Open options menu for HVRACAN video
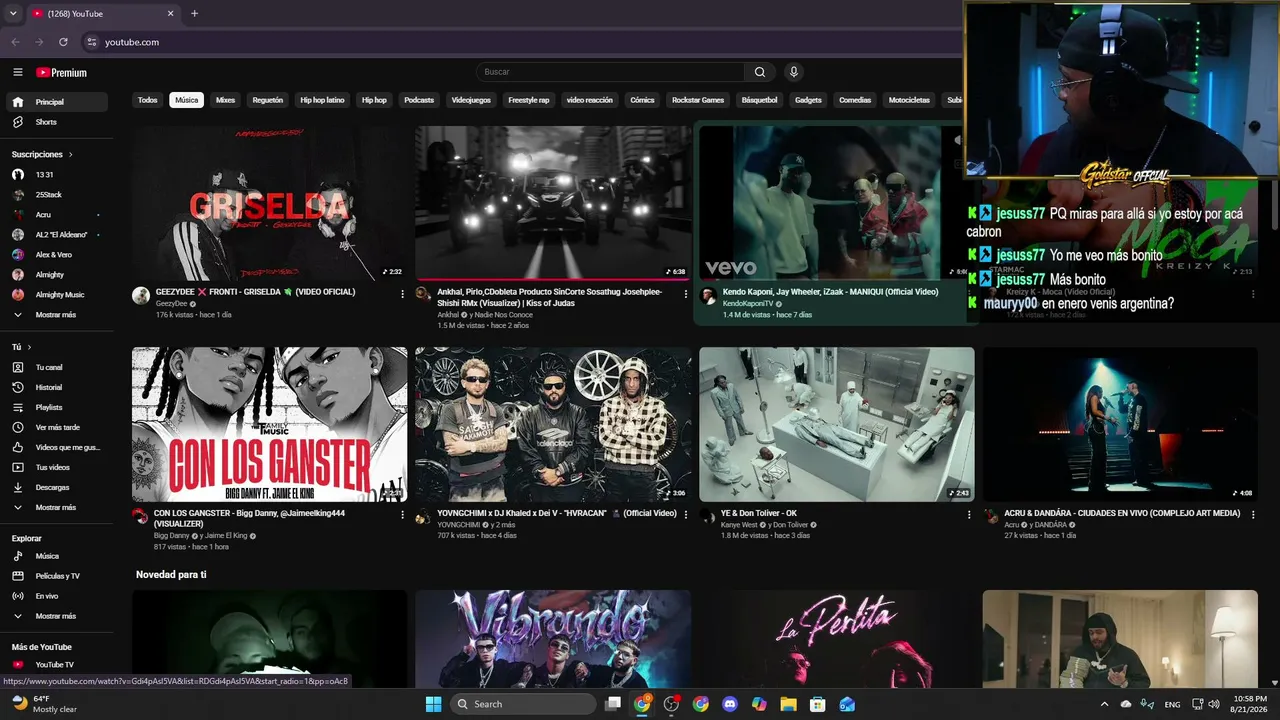The width and height of the screenshot is (1280, 720). pos(685,515)
